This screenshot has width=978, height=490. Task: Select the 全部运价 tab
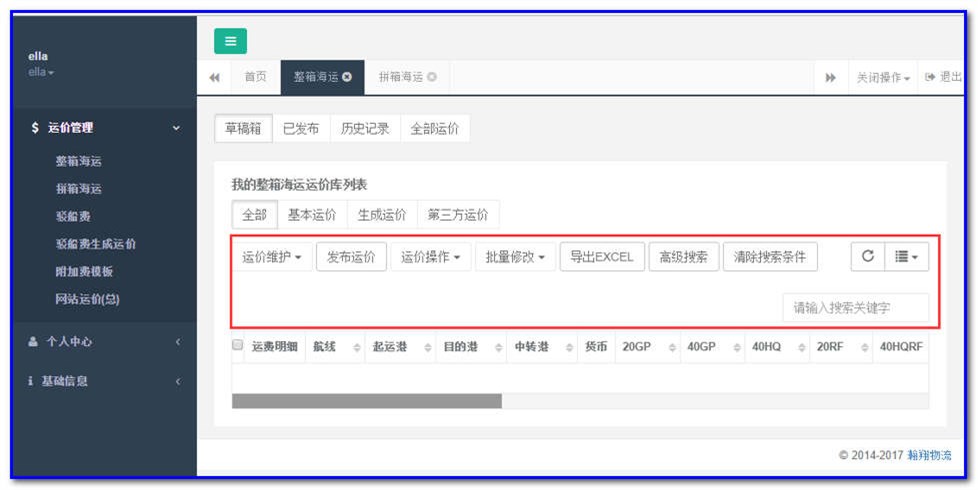pyautogui.click(x=435, y=129)
